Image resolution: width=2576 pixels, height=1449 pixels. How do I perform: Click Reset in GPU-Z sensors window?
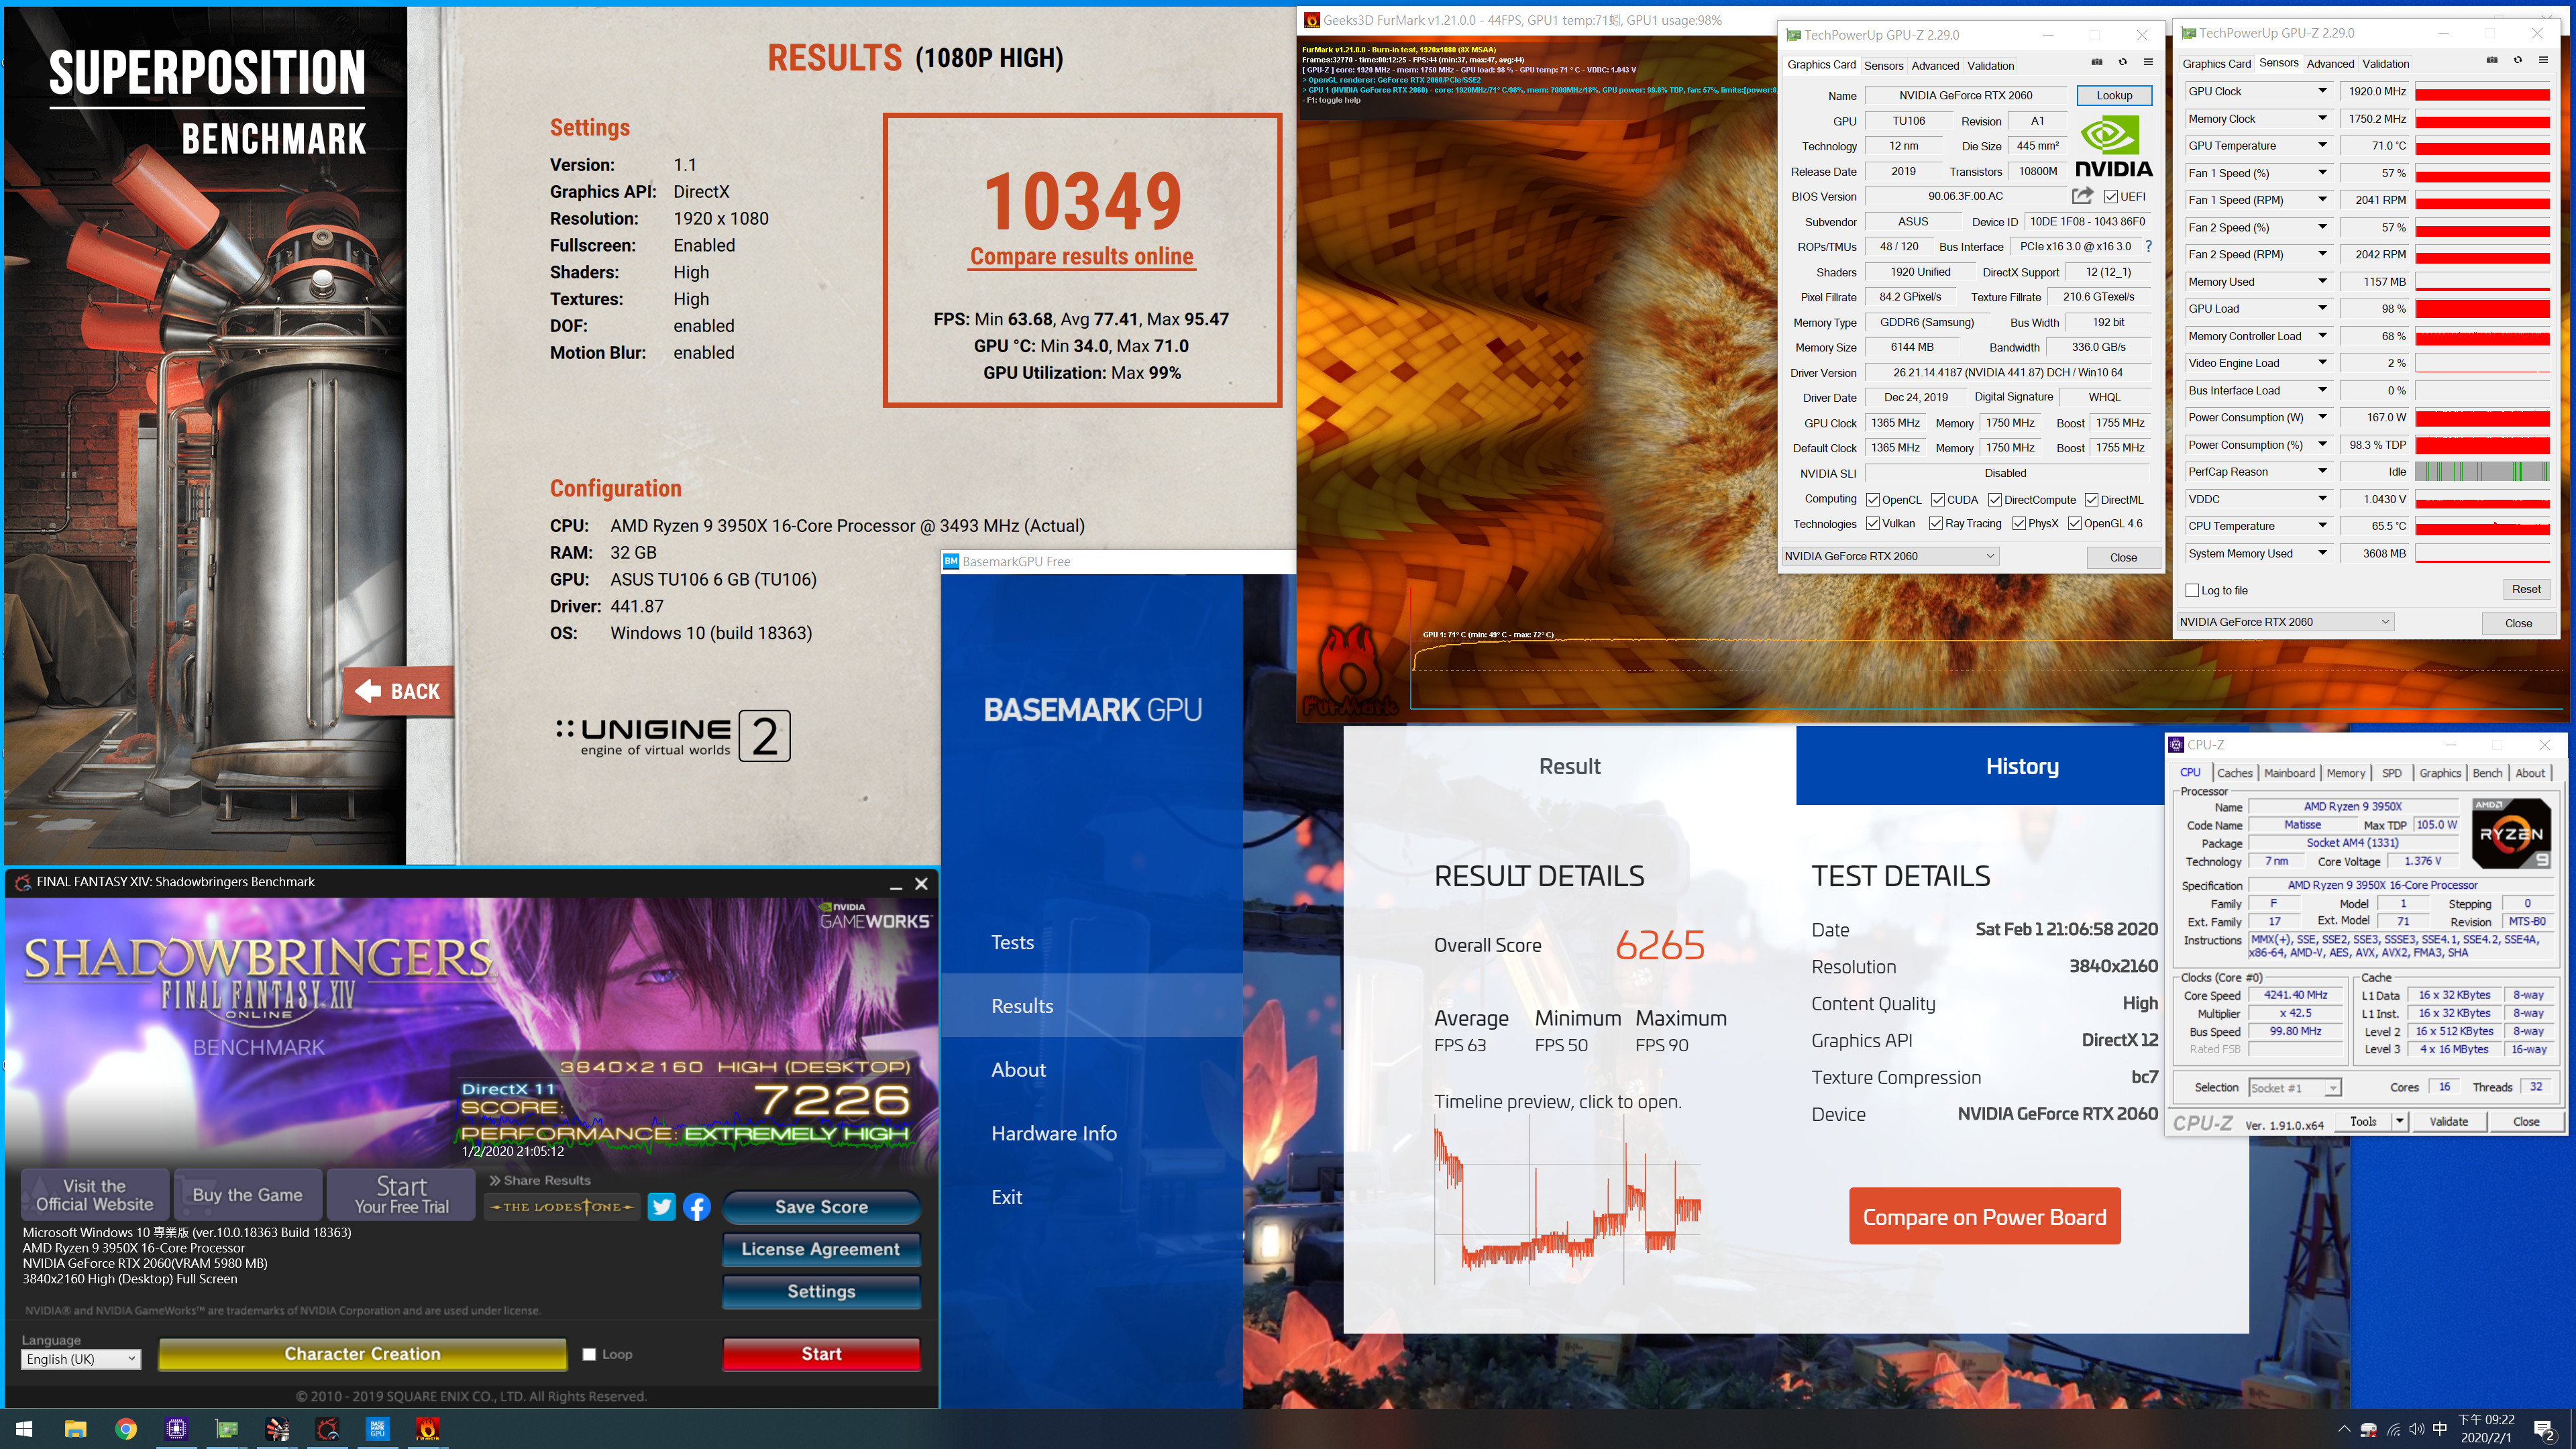2526,589
